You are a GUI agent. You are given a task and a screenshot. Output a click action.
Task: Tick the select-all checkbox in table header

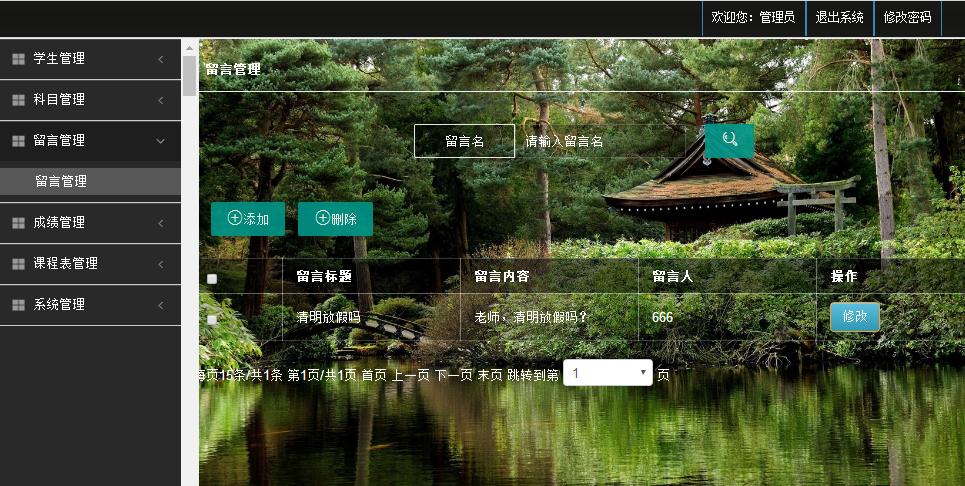click(212, 279)
